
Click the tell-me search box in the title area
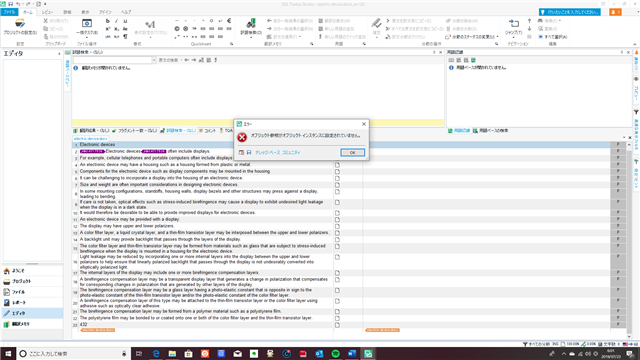(x=570, y=12)
